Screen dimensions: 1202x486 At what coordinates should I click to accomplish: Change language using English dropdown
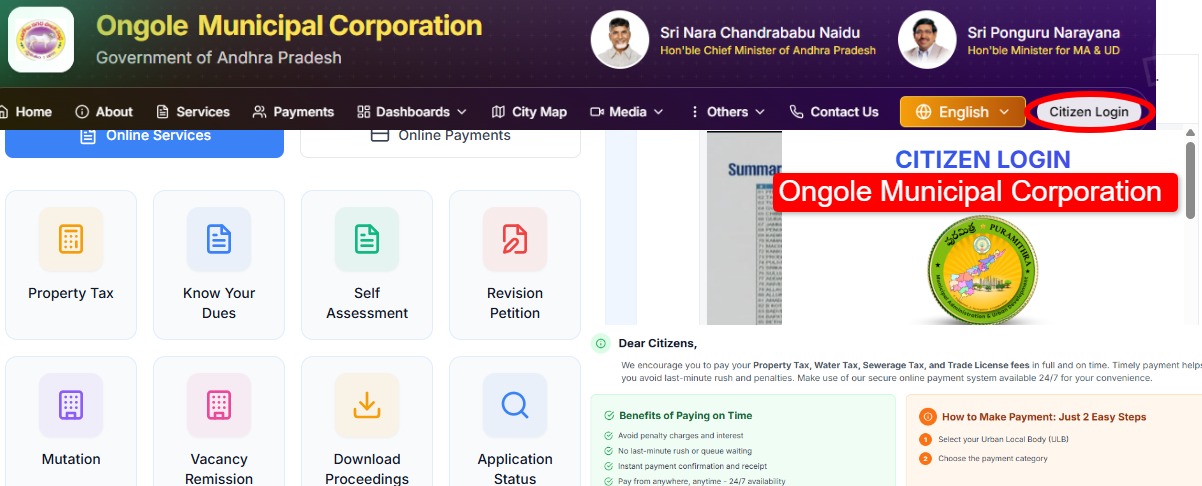pyautogui.click(x=963, y=112)
